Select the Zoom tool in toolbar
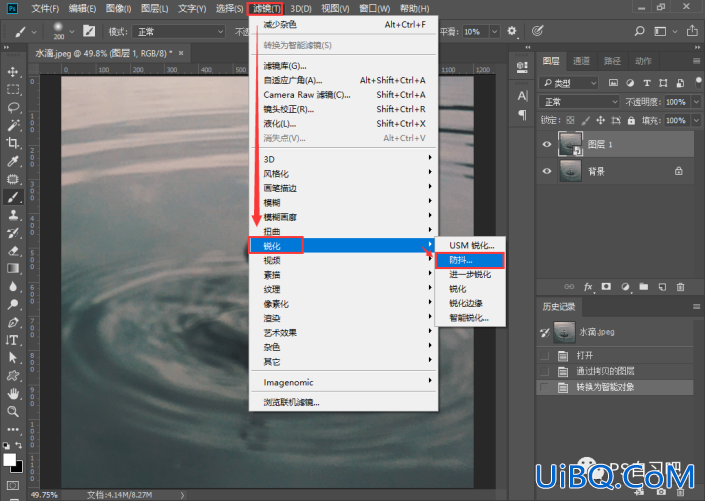 coord(13,412)
